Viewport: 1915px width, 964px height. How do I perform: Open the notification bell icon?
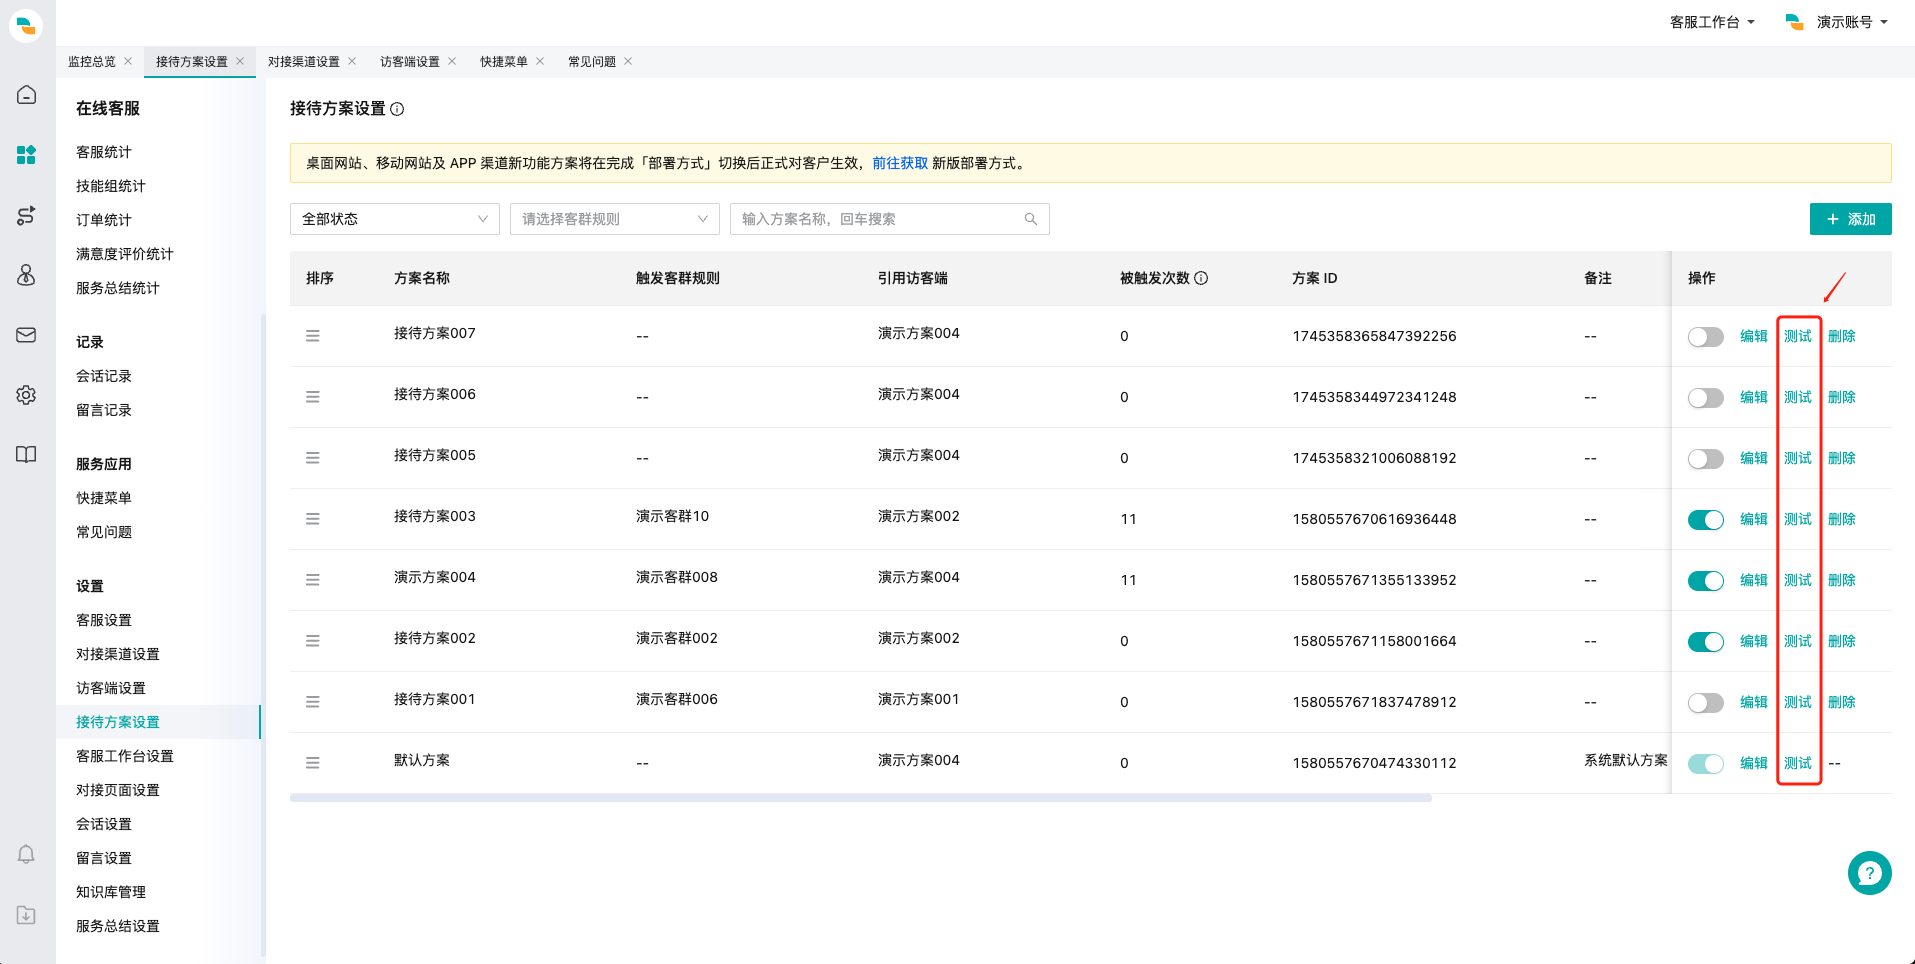[27, 854]
